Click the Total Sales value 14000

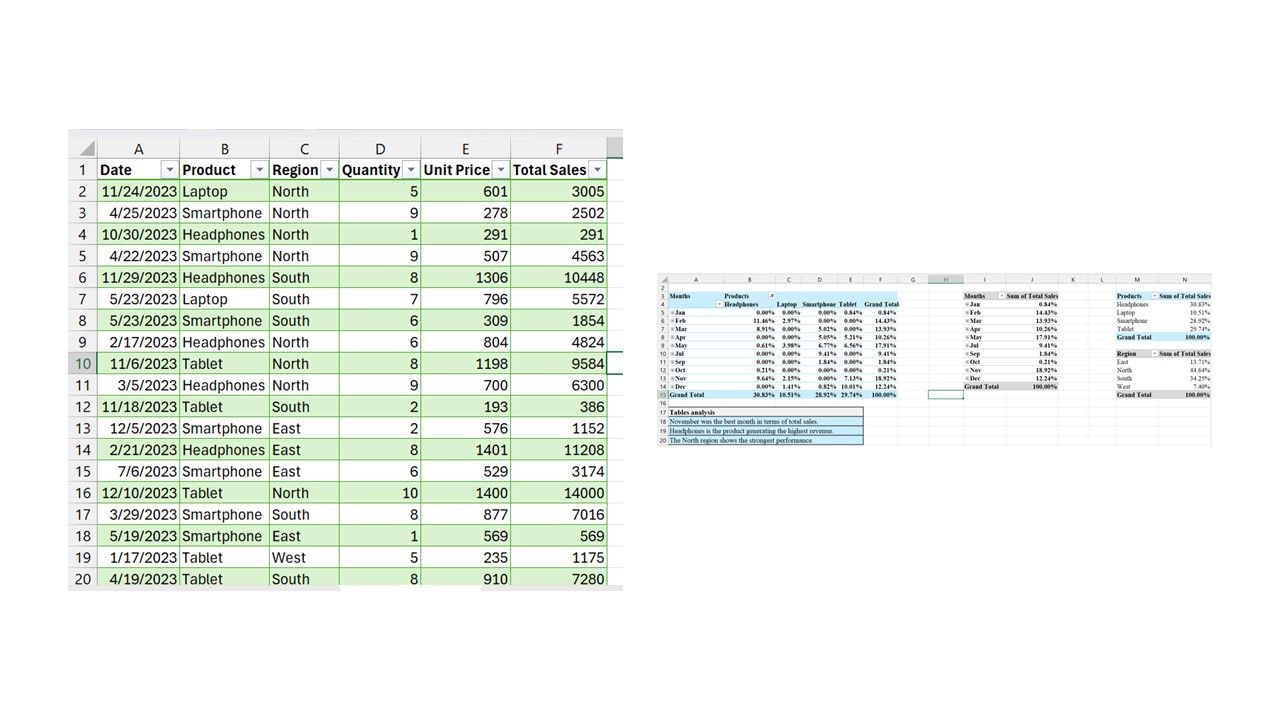click(559, 493)
